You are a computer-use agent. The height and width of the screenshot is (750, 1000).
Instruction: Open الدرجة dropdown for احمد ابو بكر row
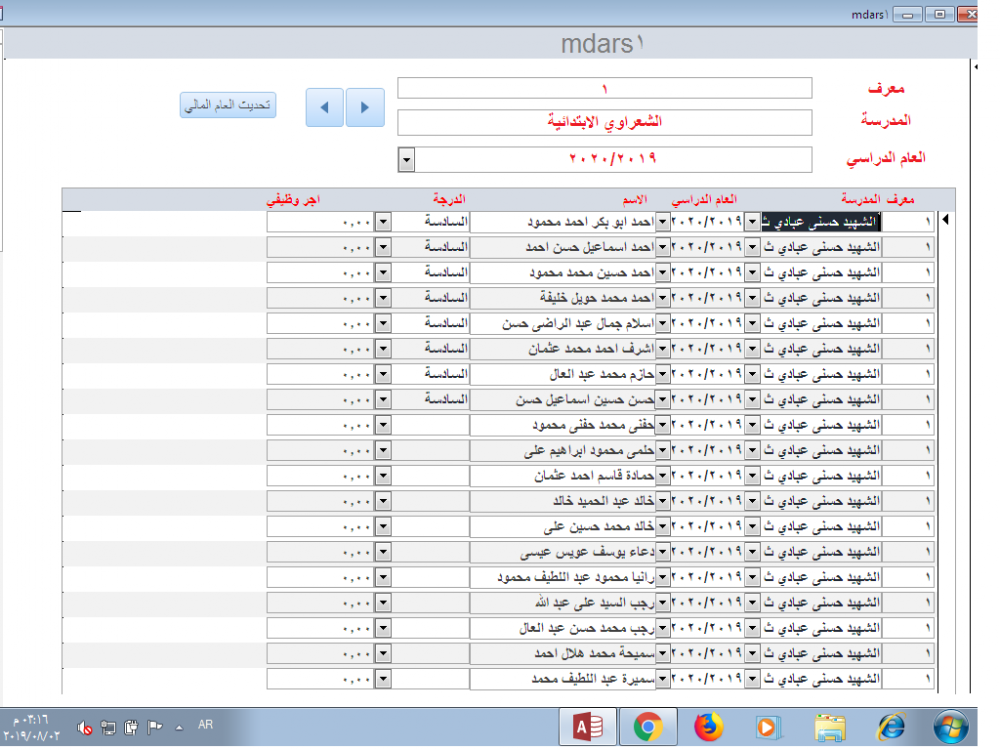point(382,221)
